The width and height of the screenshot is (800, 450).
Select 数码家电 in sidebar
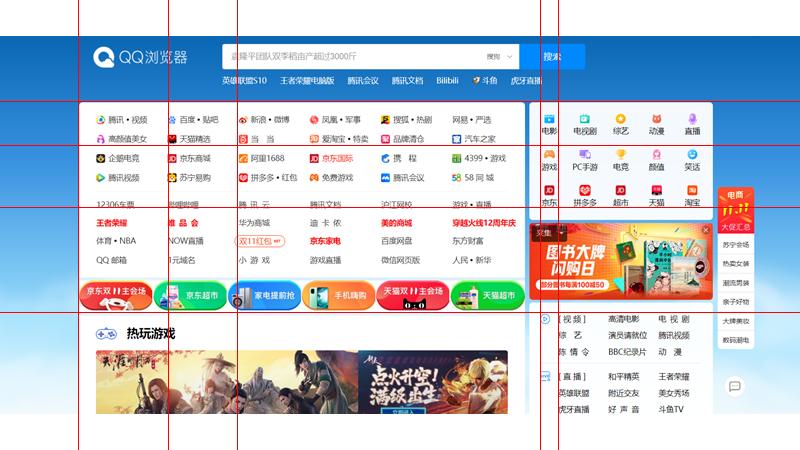click(736, 340)
